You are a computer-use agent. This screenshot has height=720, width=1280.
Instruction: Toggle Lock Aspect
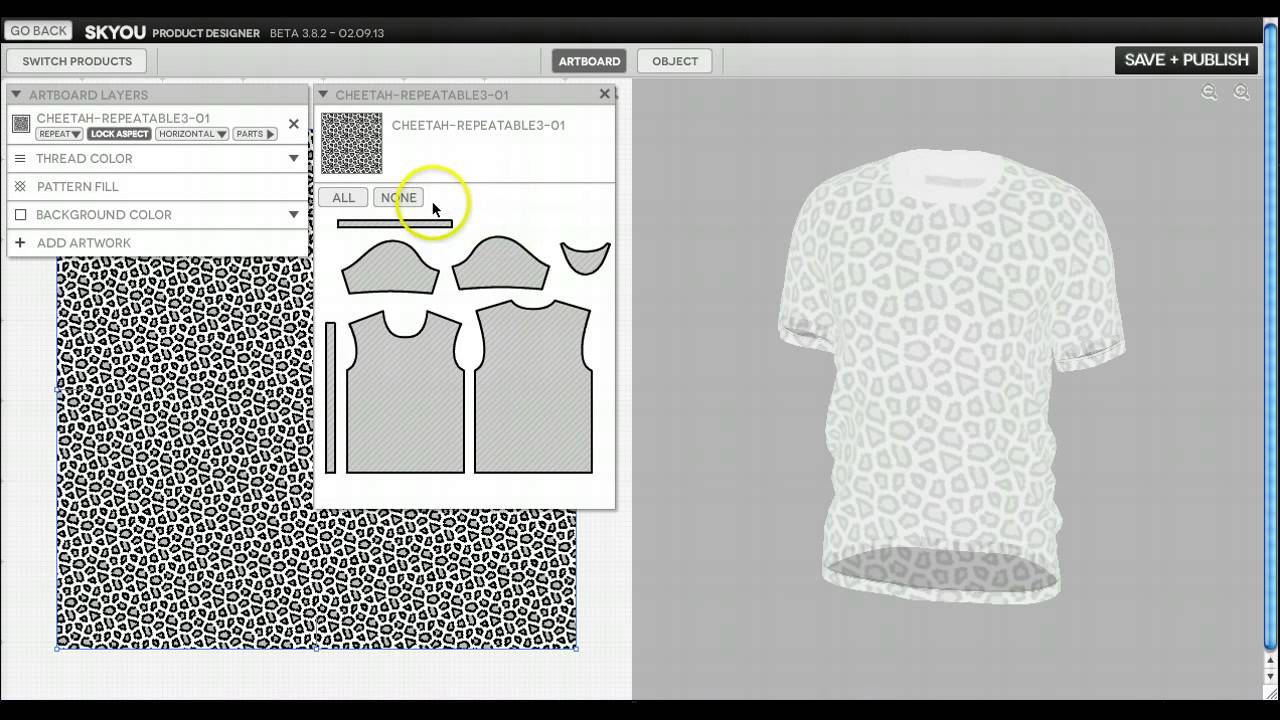119,134
